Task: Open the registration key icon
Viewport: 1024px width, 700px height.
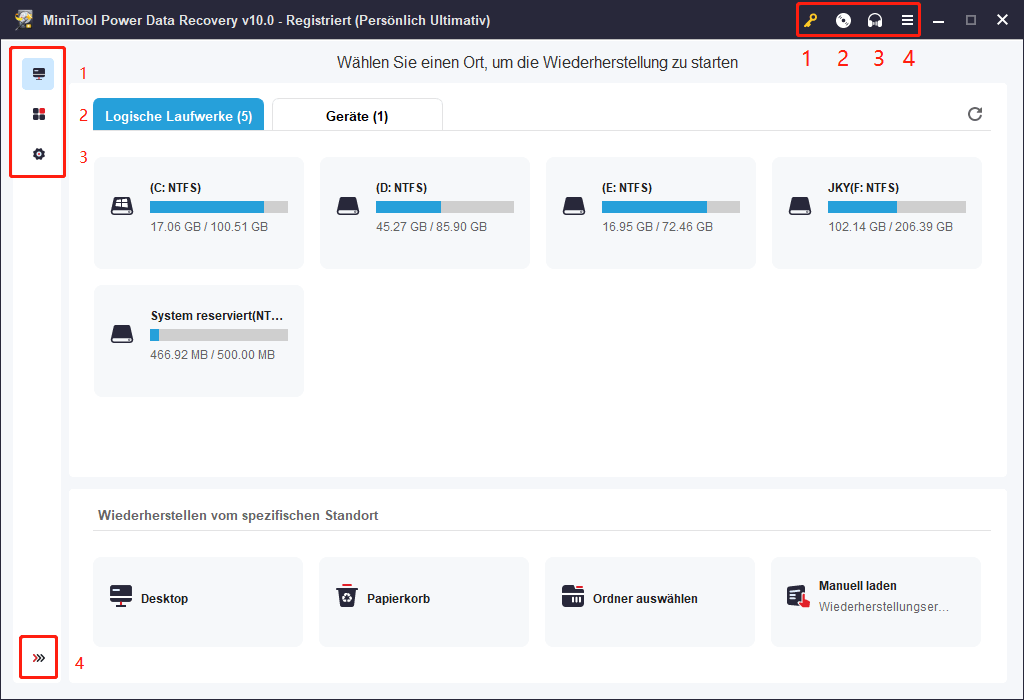Action: 810,20
